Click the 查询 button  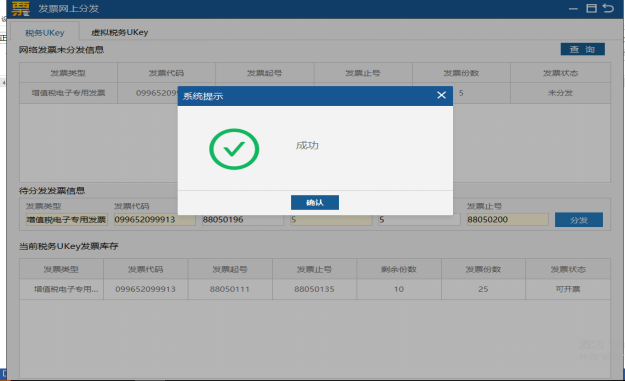[583, 49]
